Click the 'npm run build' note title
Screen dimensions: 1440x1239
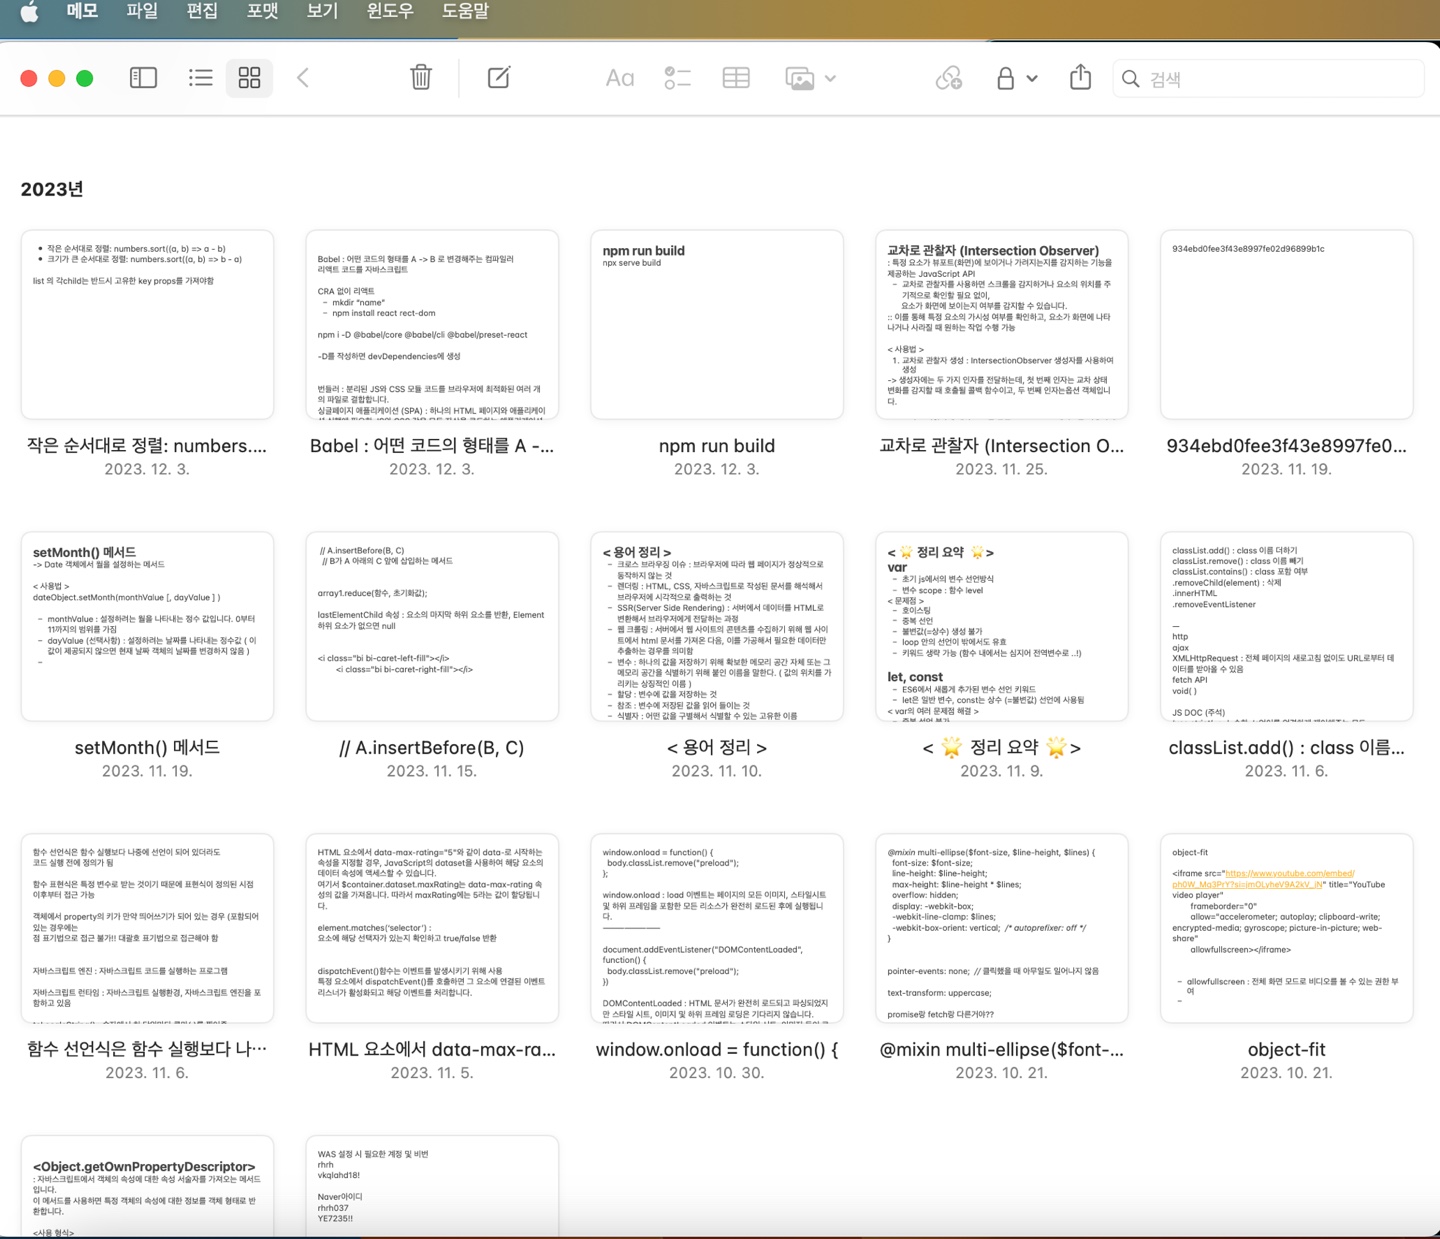point(717,446)
